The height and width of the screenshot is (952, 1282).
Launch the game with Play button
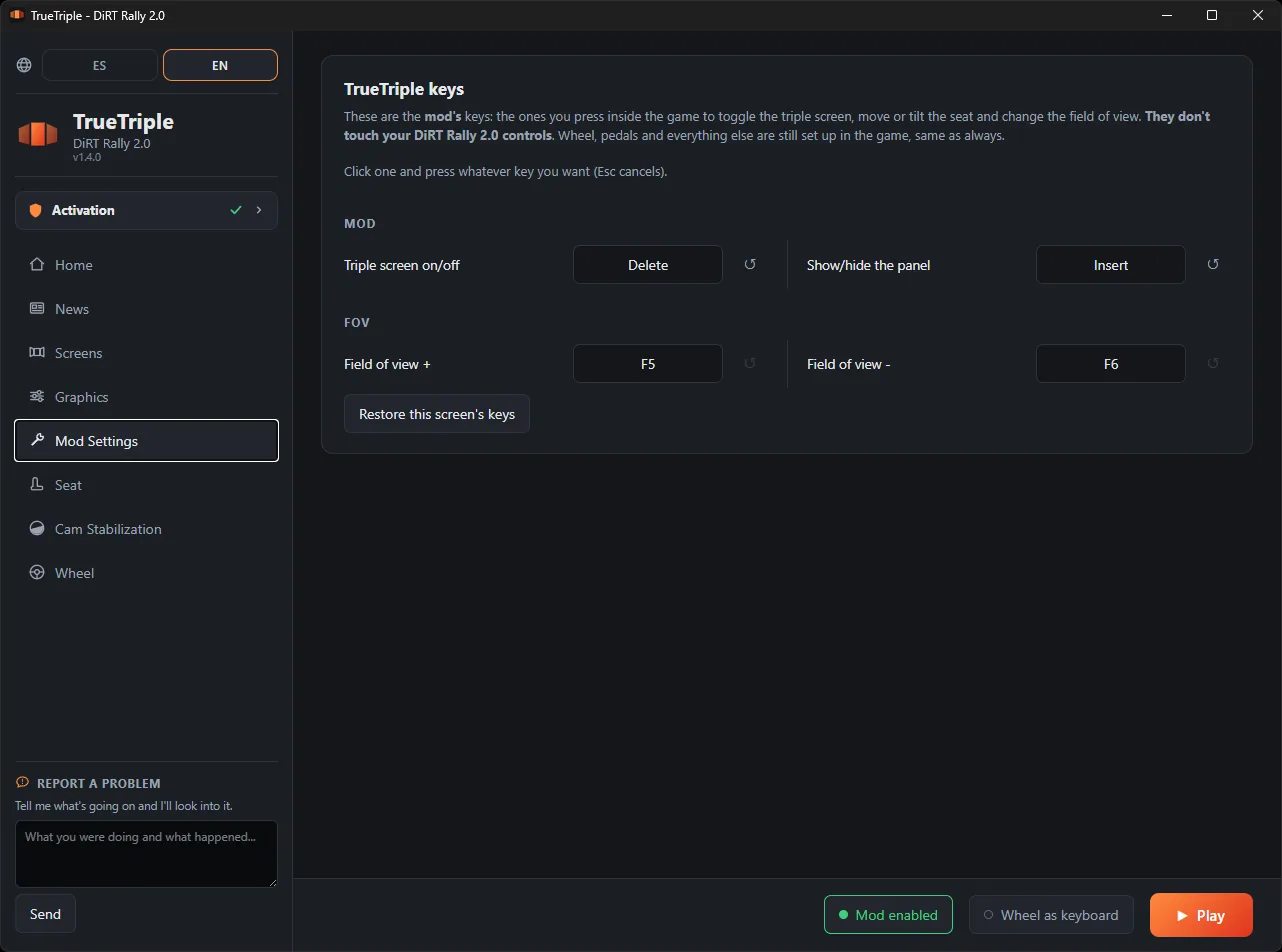(1201, 915)
